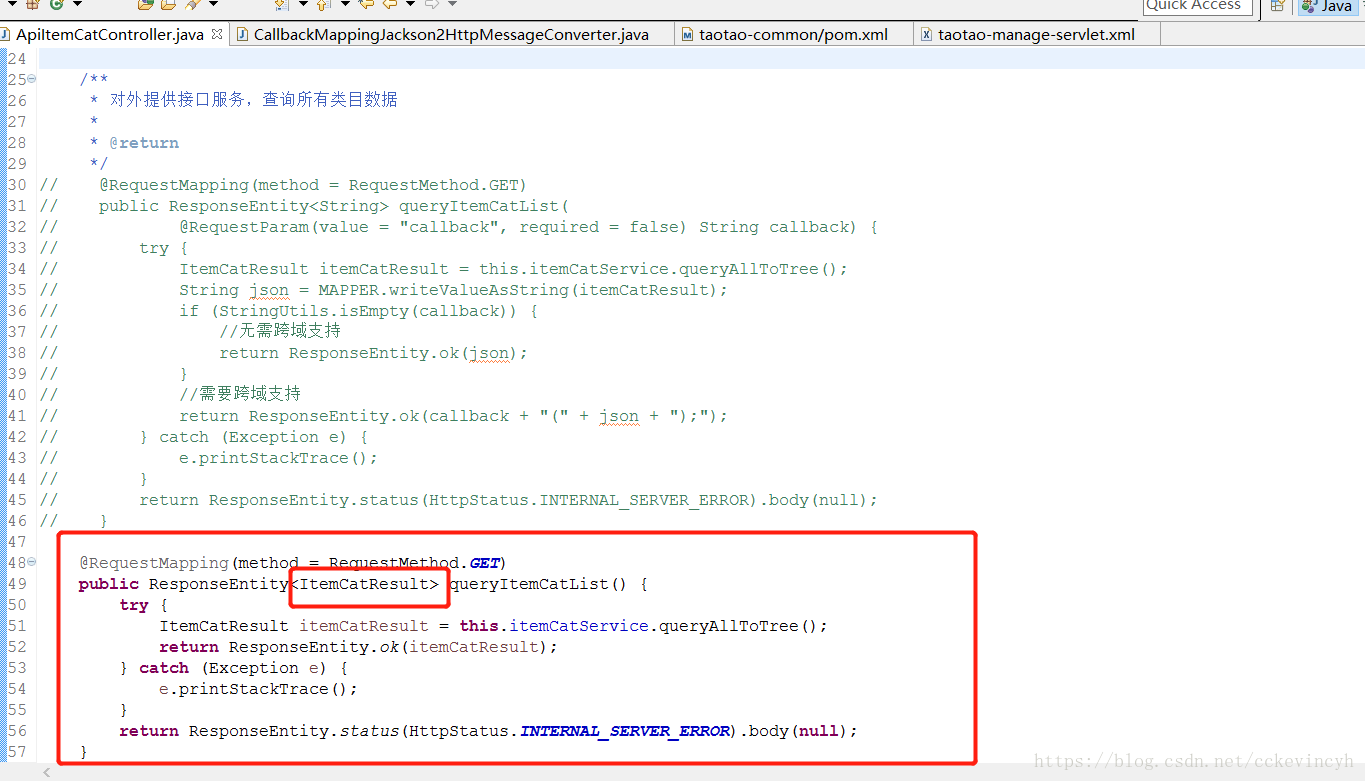Select the Java perspective button
Viewport: 1365px width, 781px height.
[1327, 6]
